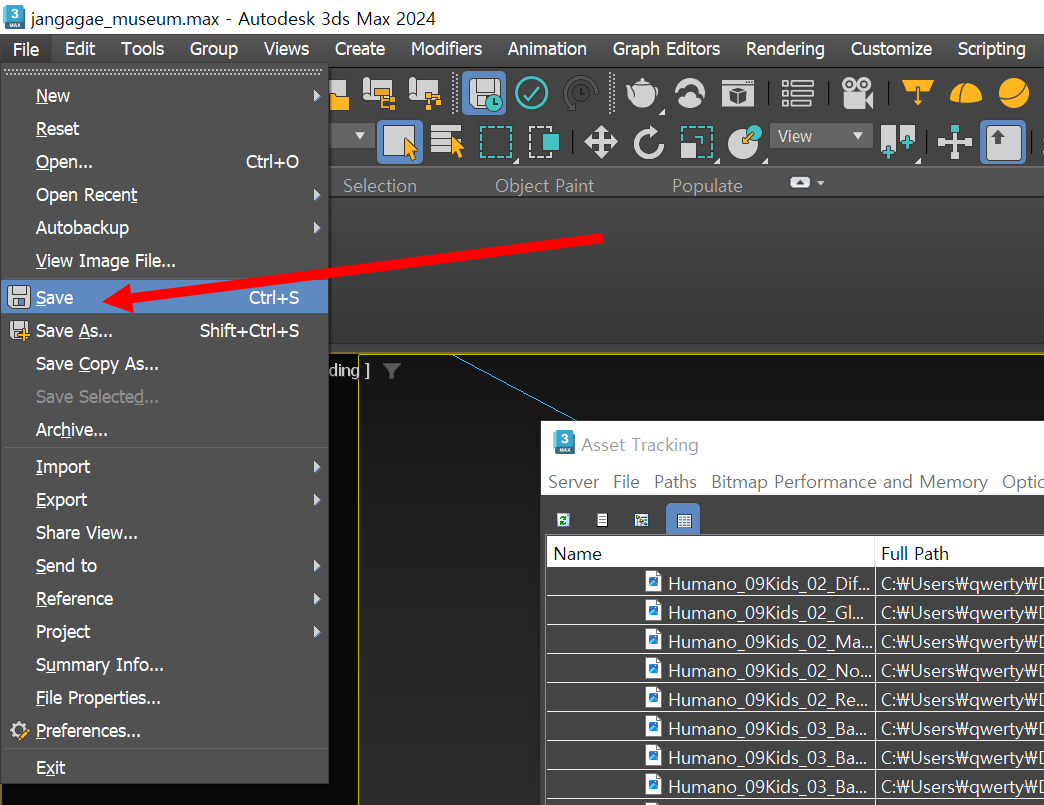
Task: Click the viewport filter funnel icon
Action: coord(392,371)
